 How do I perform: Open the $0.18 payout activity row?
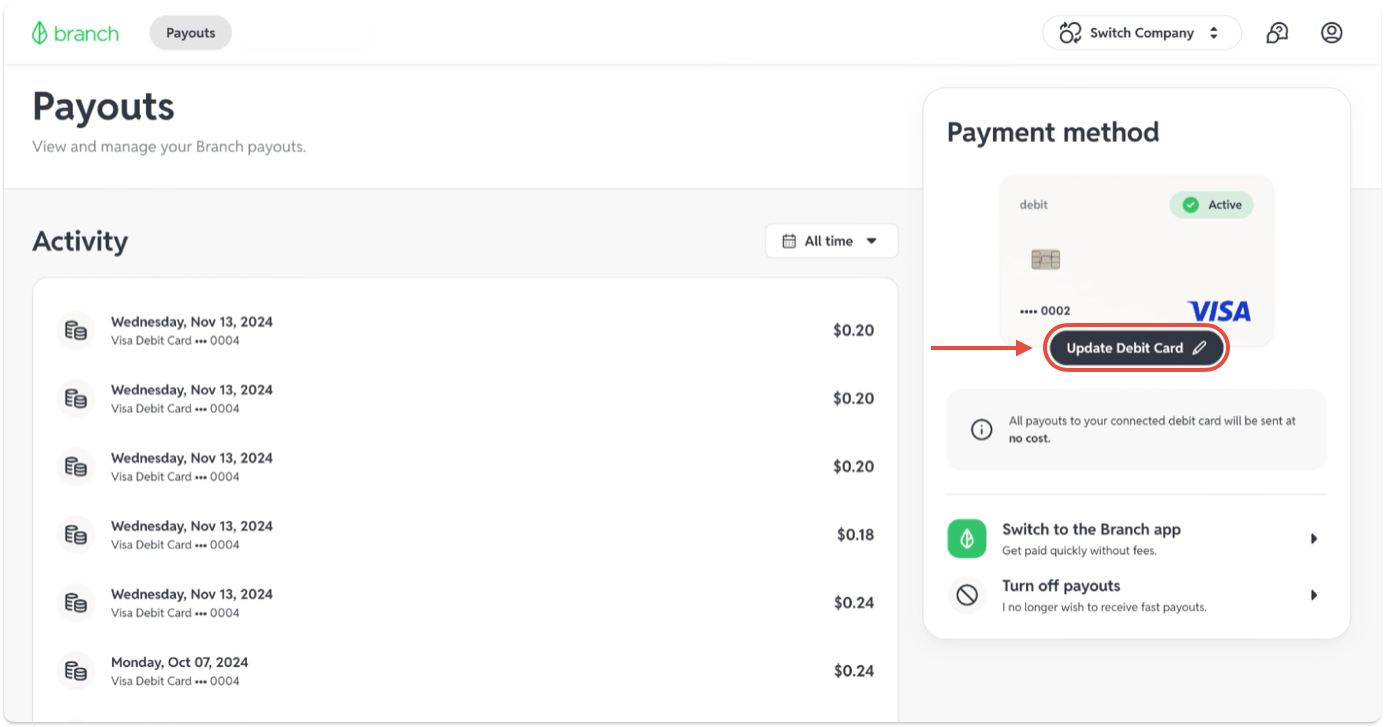pyautogui.click(x=465, y=535)
